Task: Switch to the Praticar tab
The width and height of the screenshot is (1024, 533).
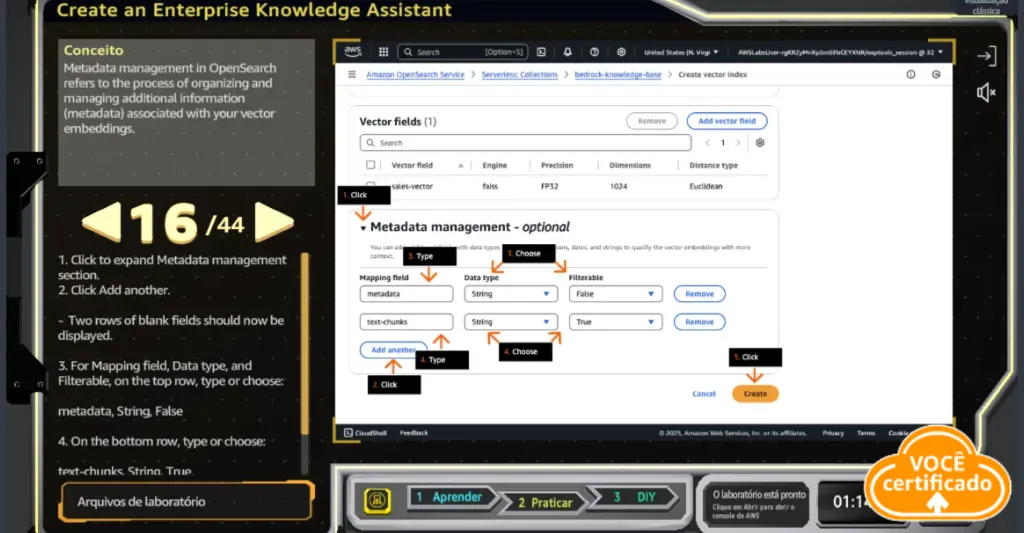Action: coord(545,502)
